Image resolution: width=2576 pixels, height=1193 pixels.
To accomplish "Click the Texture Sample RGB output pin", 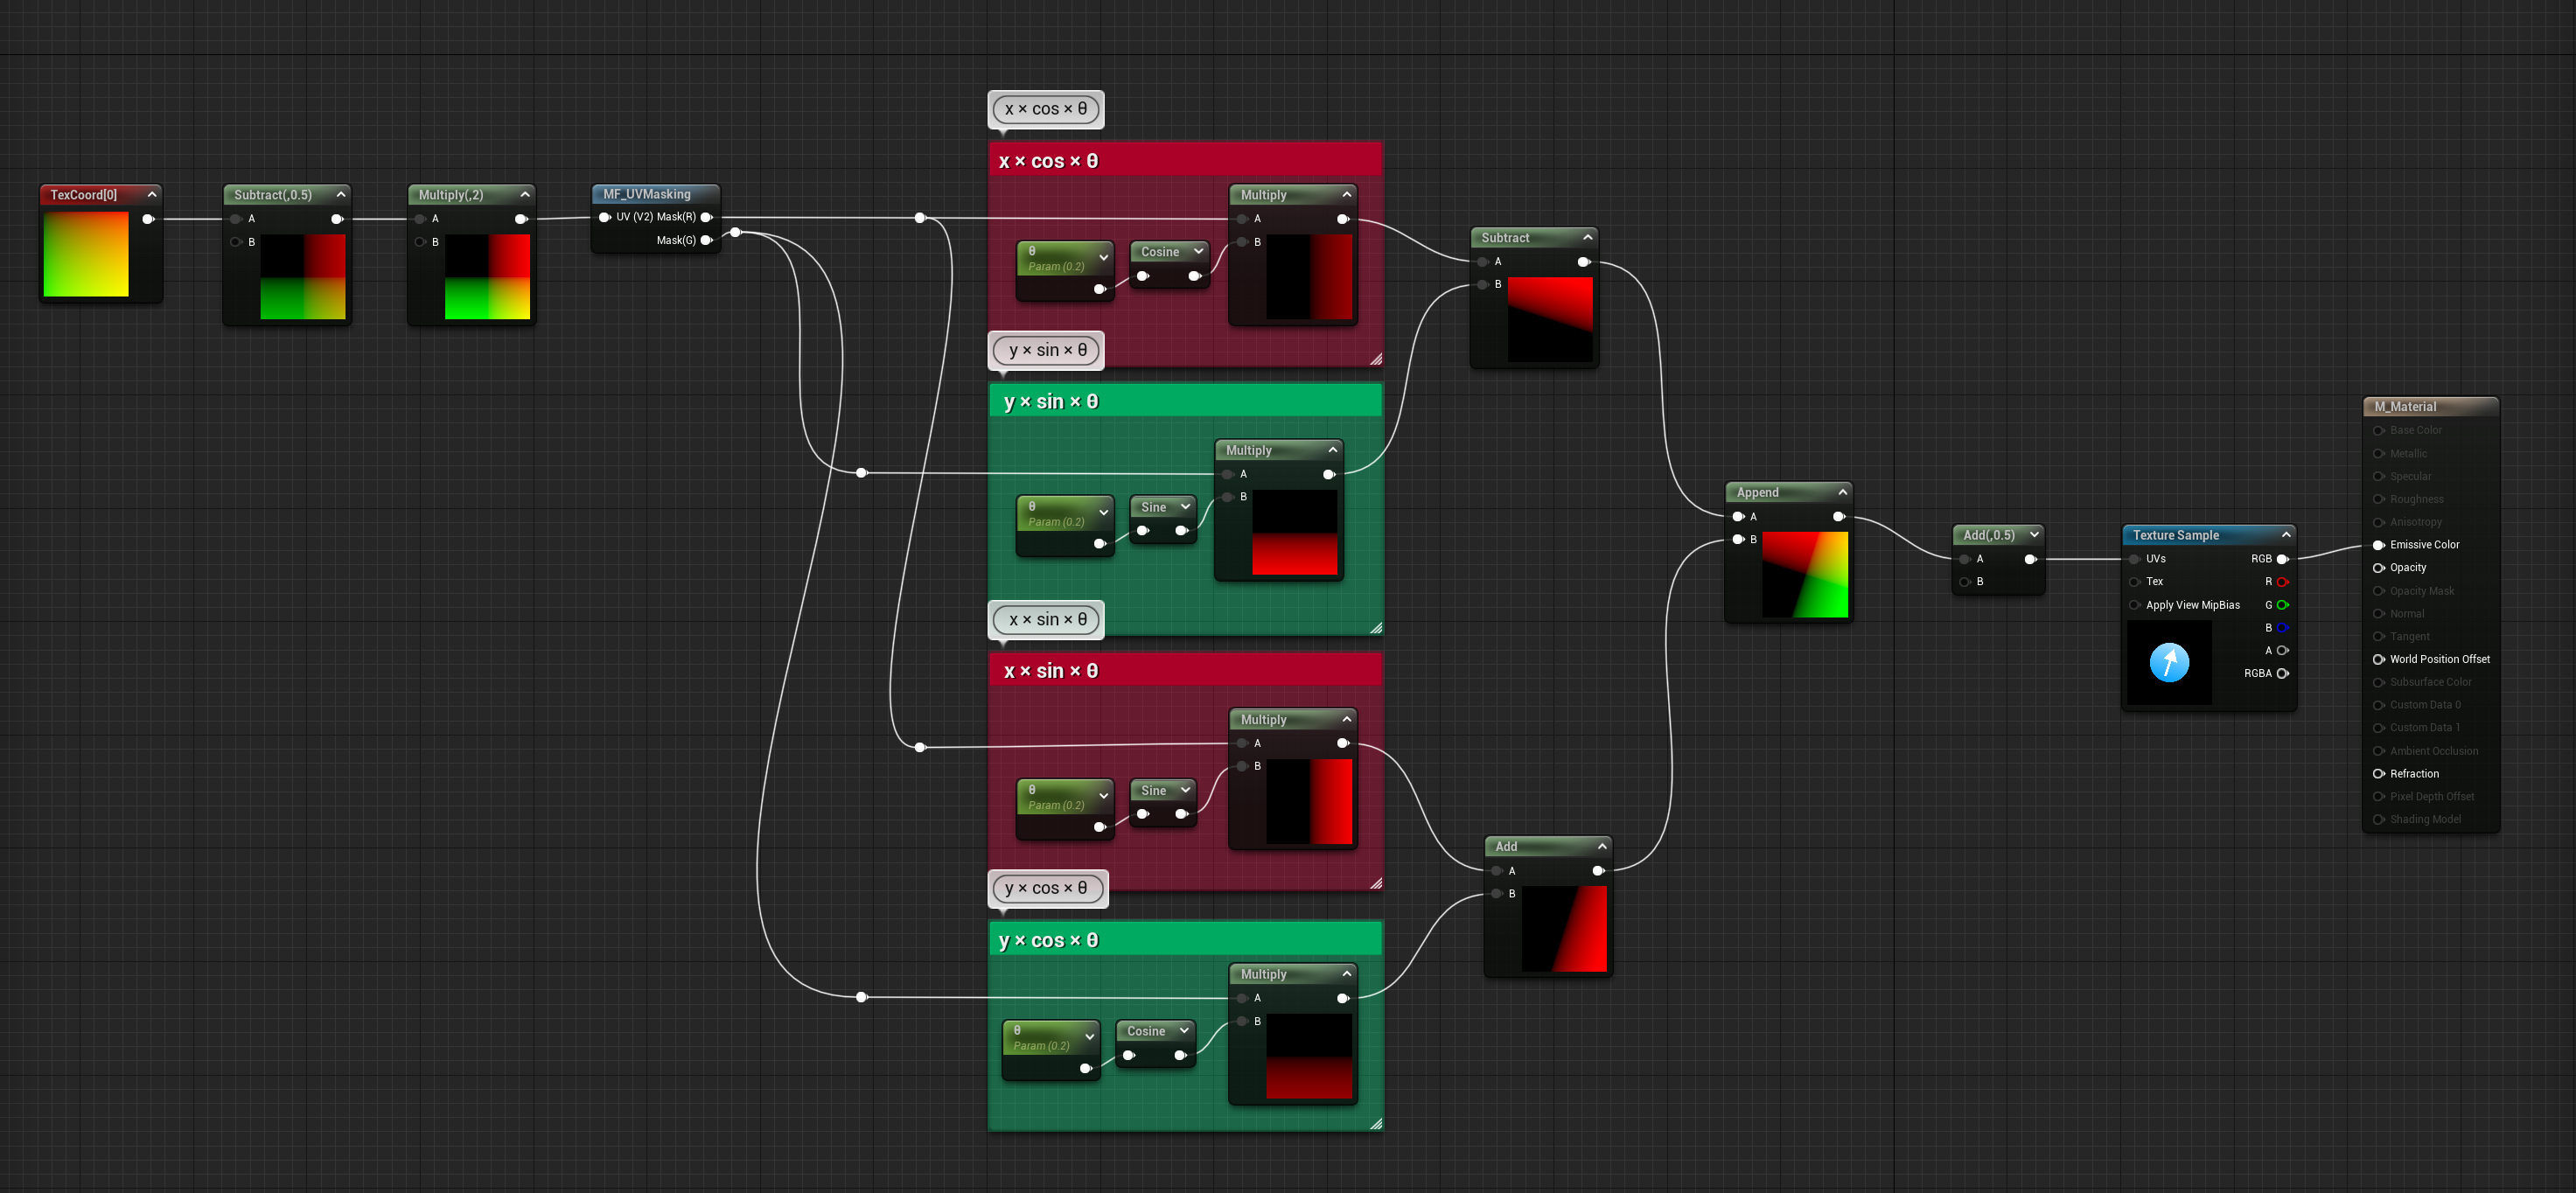I will (2282, 559).
